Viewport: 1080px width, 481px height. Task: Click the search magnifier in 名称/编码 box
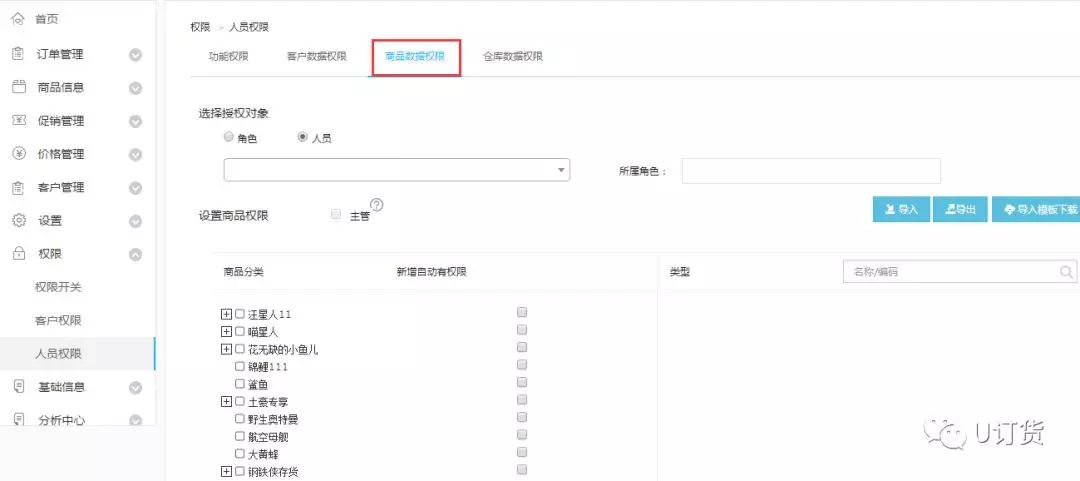pyautogui.click(x=1067, y=272)
